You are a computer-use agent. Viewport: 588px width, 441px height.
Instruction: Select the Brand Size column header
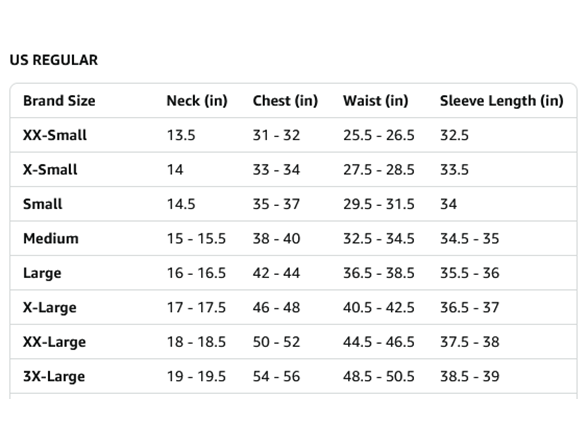[59, 100]
